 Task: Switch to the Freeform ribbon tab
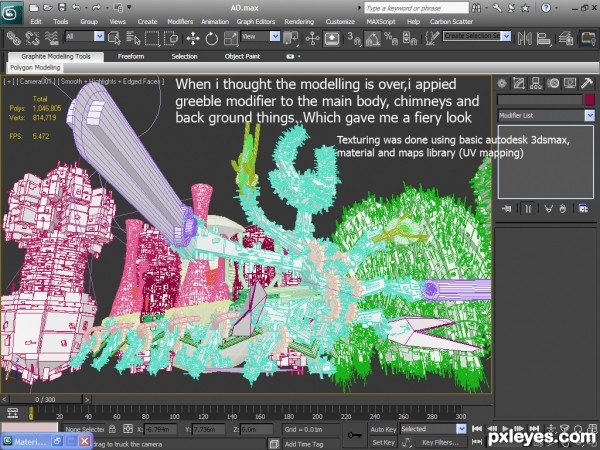(x=131, y=57)
